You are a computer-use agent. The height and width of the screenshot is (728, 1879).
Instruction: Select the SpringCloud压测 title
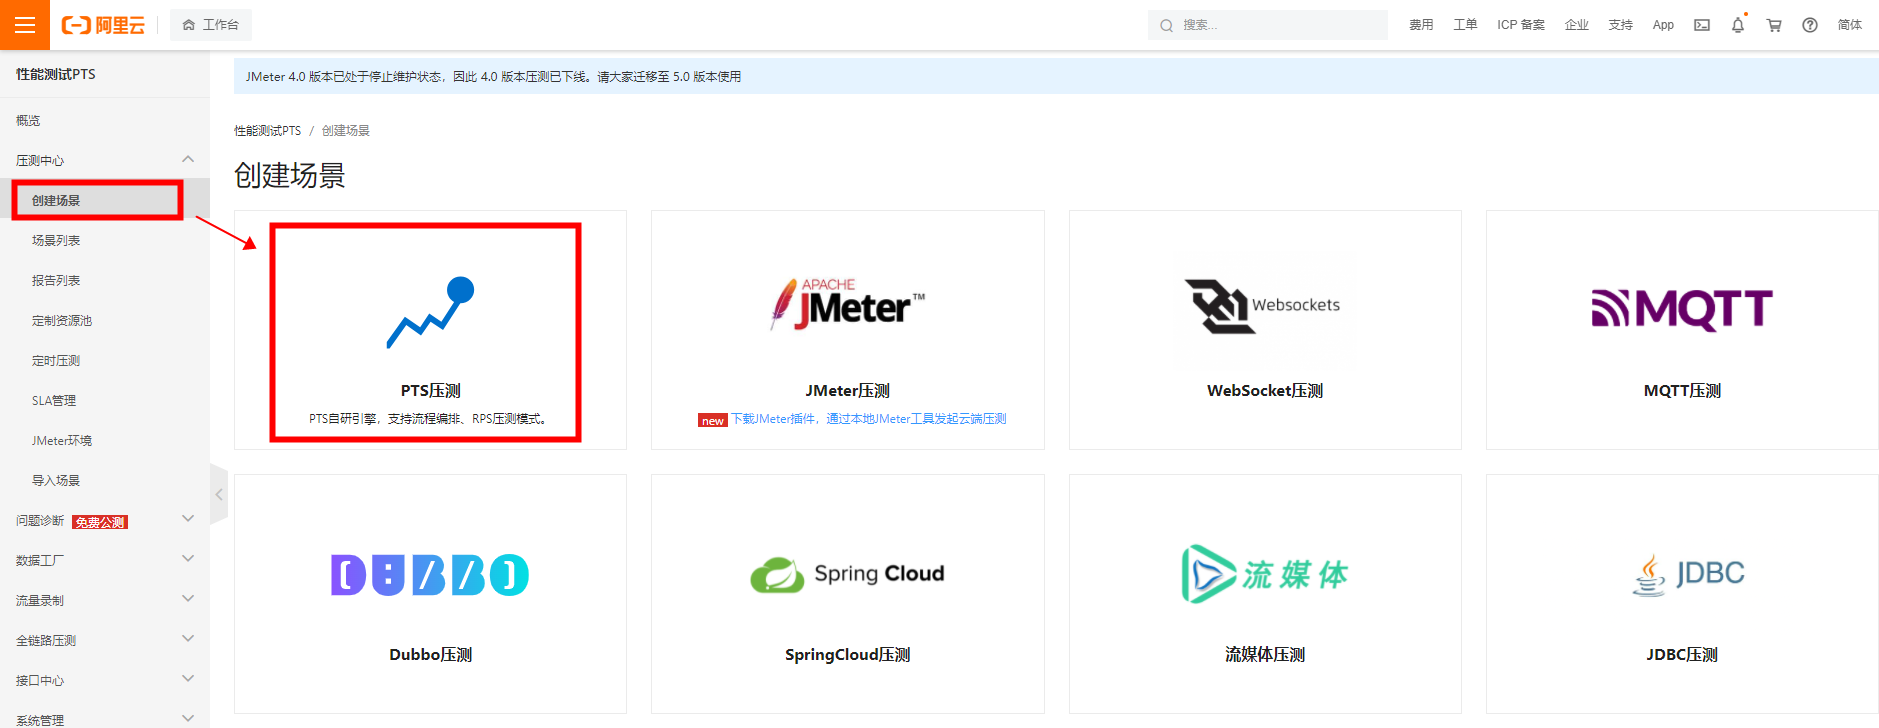847,655
